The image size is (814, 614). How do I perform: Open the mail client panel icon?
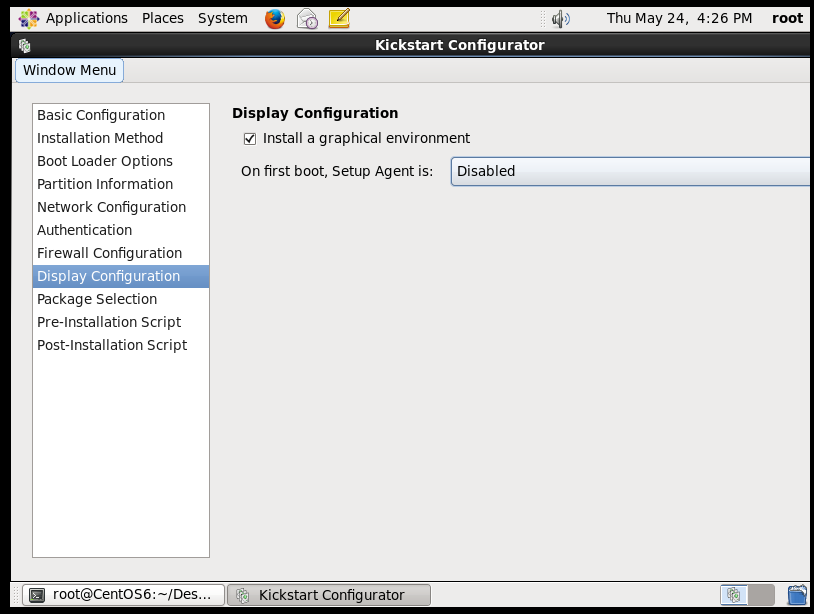[x=307, y=19]
